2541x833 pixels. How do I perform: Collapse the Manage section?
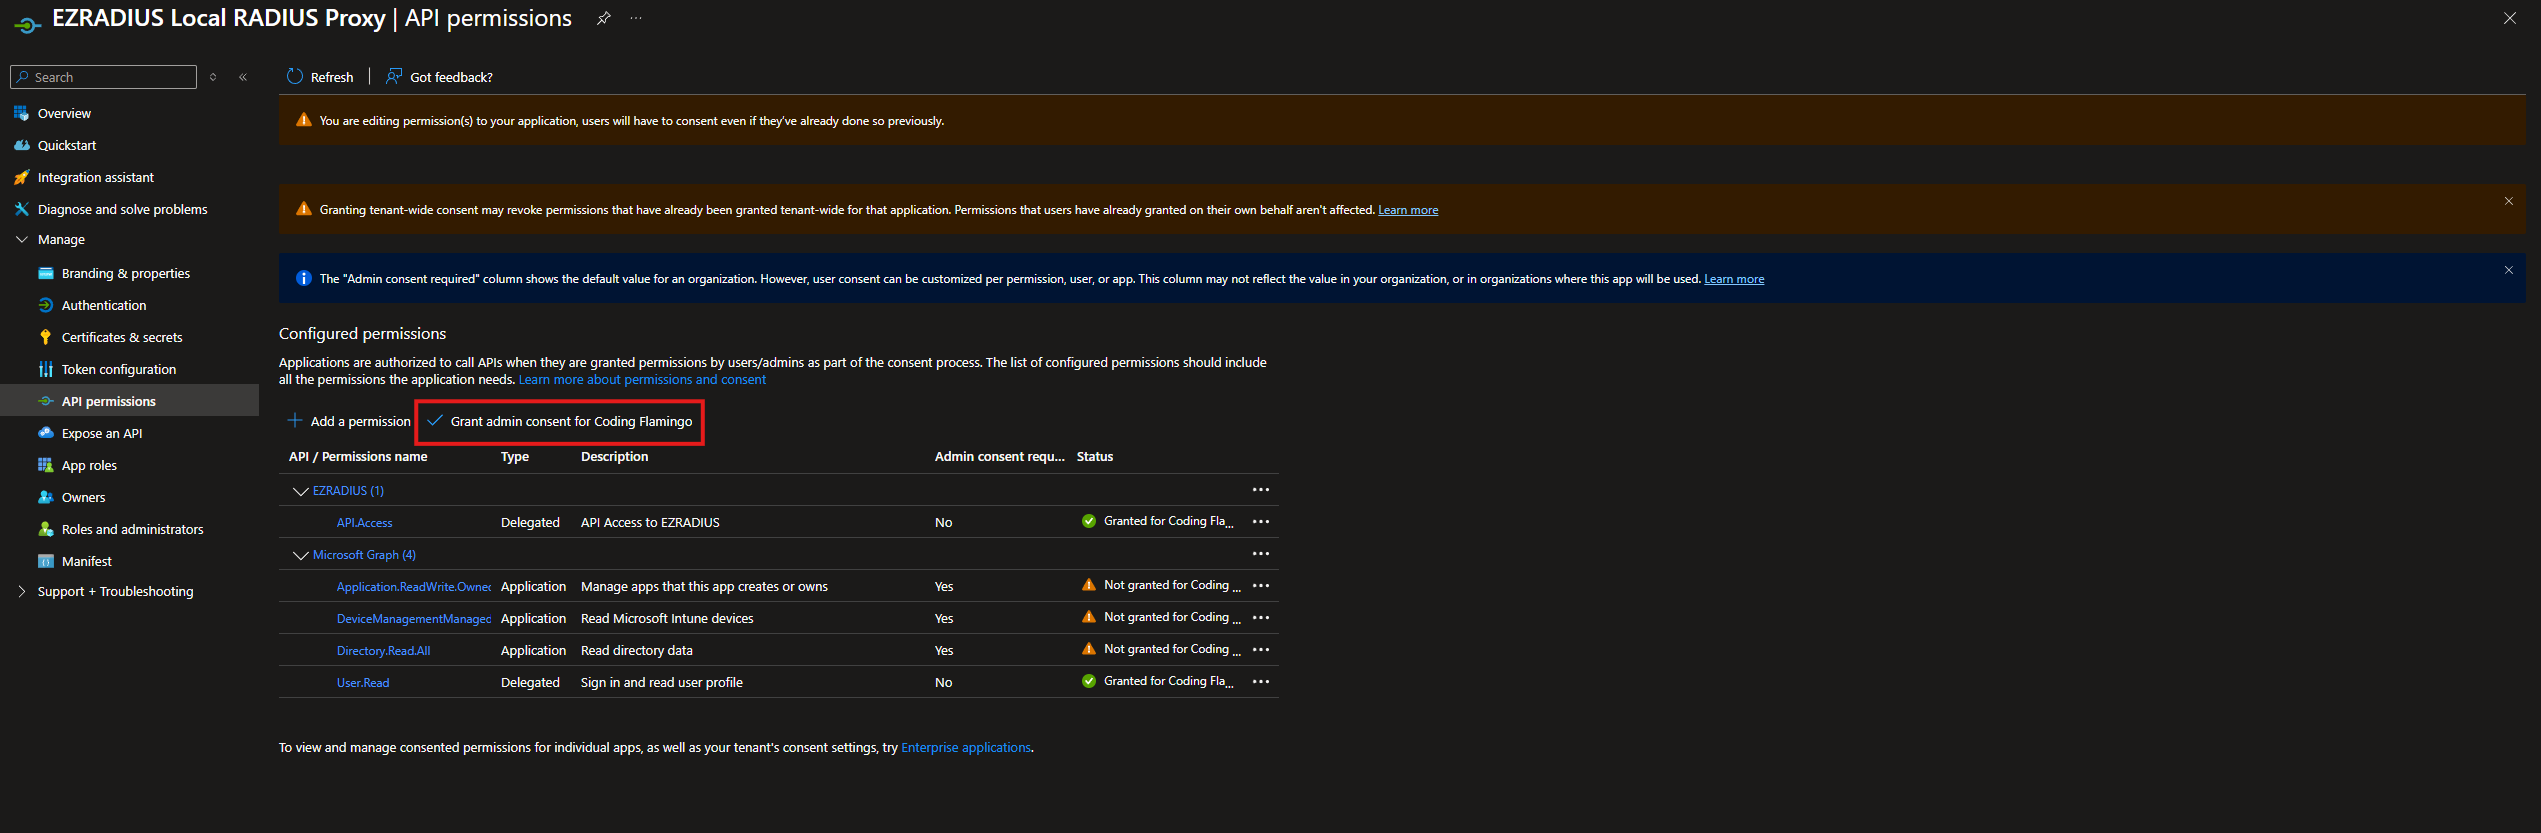coord(22,239)
